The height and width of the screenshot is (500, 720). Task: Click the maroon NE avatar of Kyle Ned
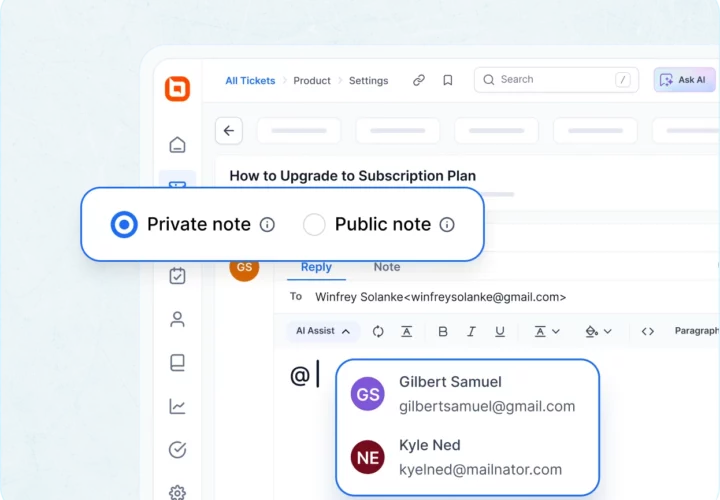pyautogui.click(x=367, y=457)
